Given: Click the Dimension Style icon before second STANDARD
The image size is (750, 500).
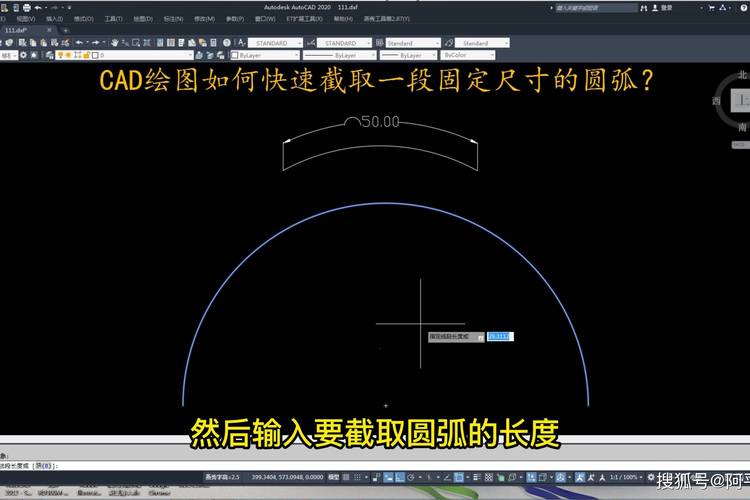Looking at the screenshot, I should 311,43.
